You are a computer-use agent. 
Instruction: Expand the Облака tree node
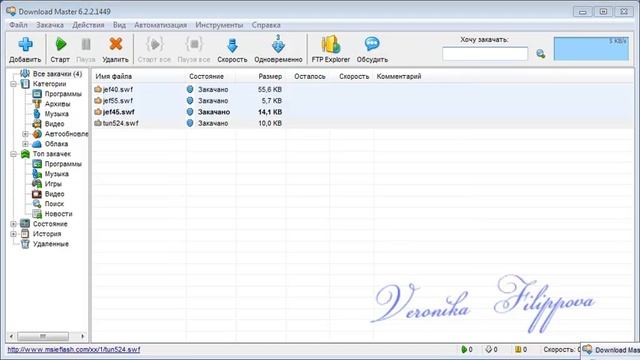(x=25, y=144)
